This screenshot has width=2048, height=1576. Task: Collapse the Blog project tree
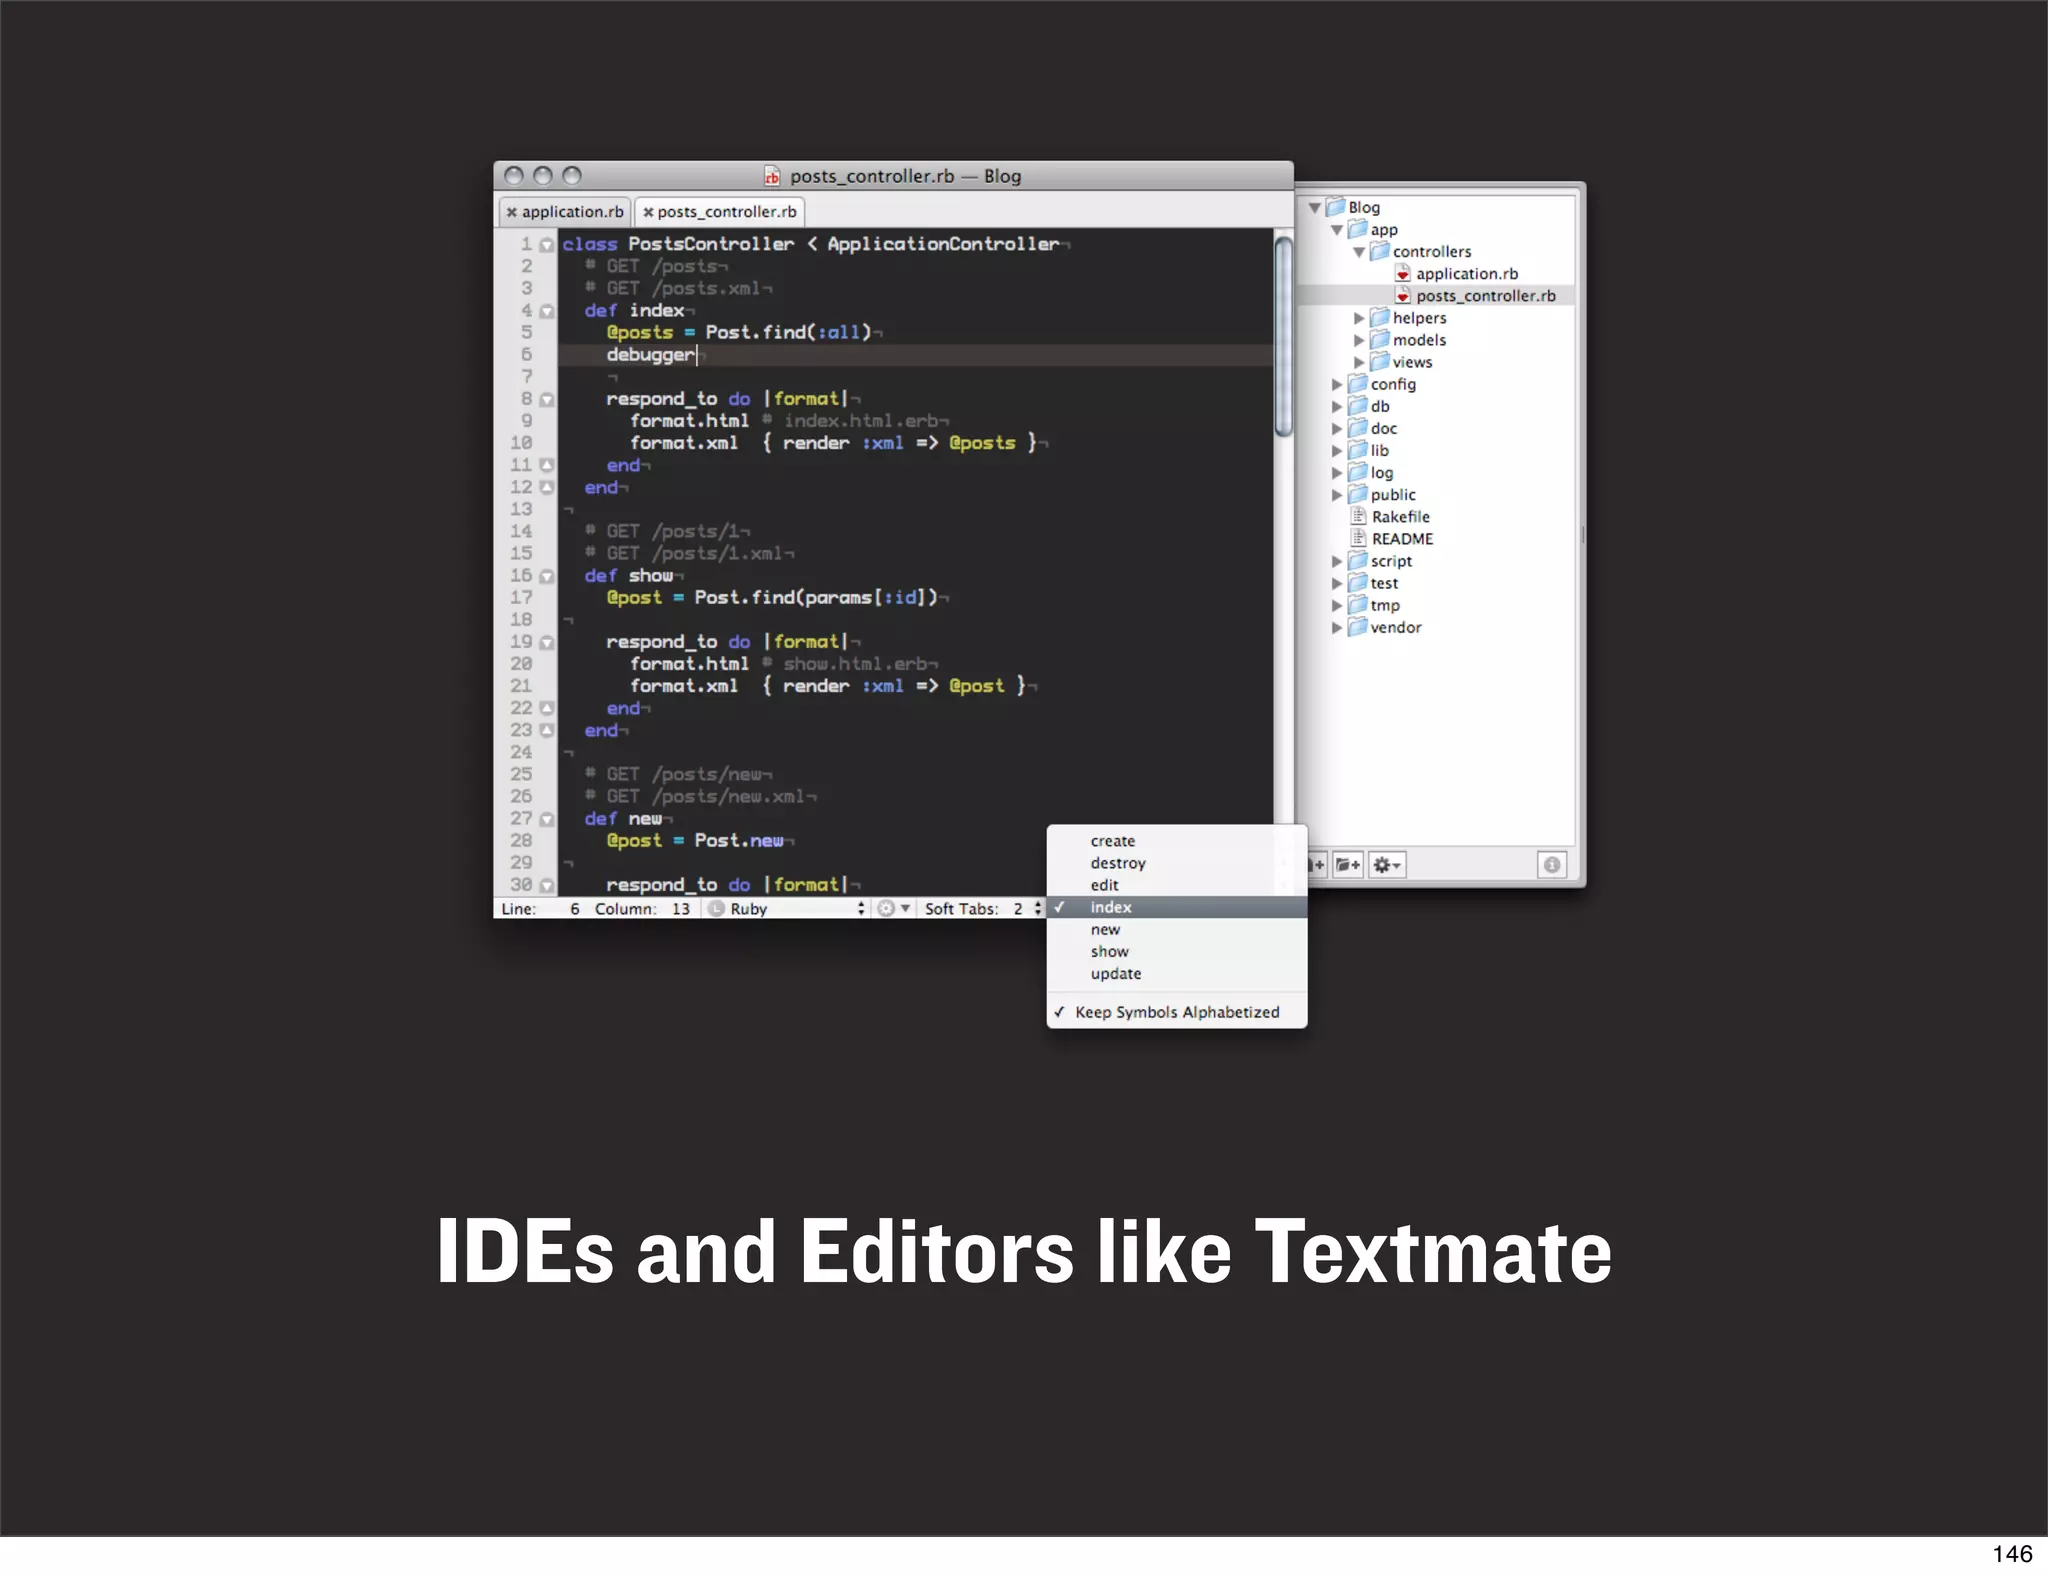(x=1314, y=207)
